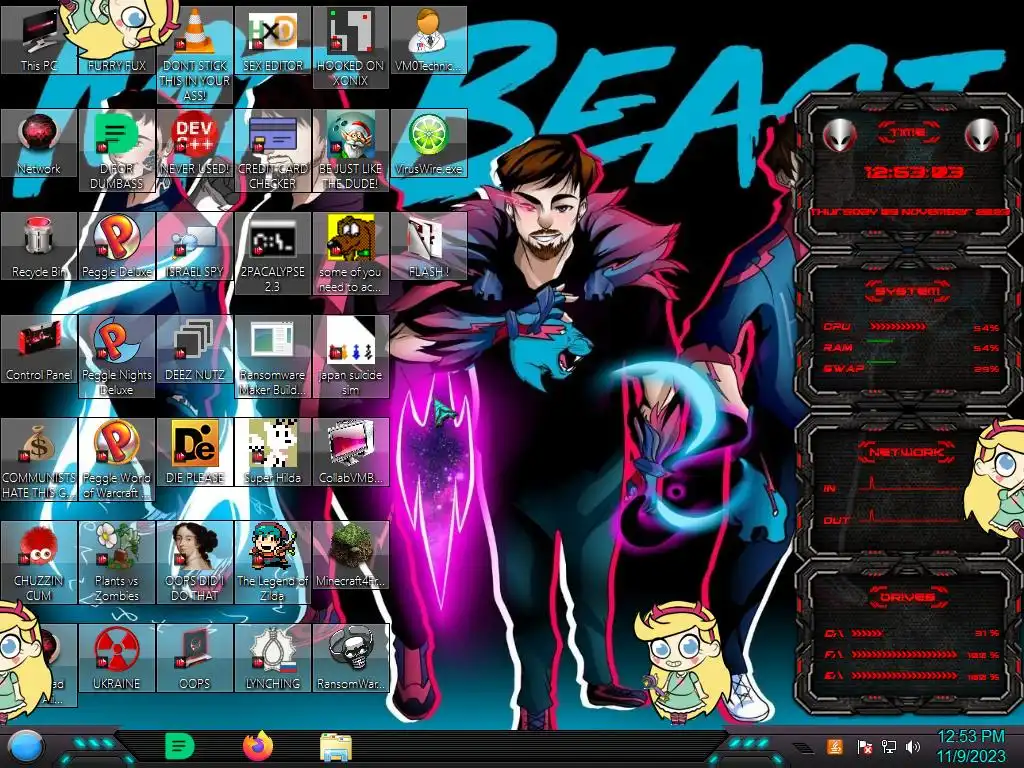Viewport: 1024px width, 768px height.
Task: Select the VirusWire.exe lime icon
Action: point(429,143)
